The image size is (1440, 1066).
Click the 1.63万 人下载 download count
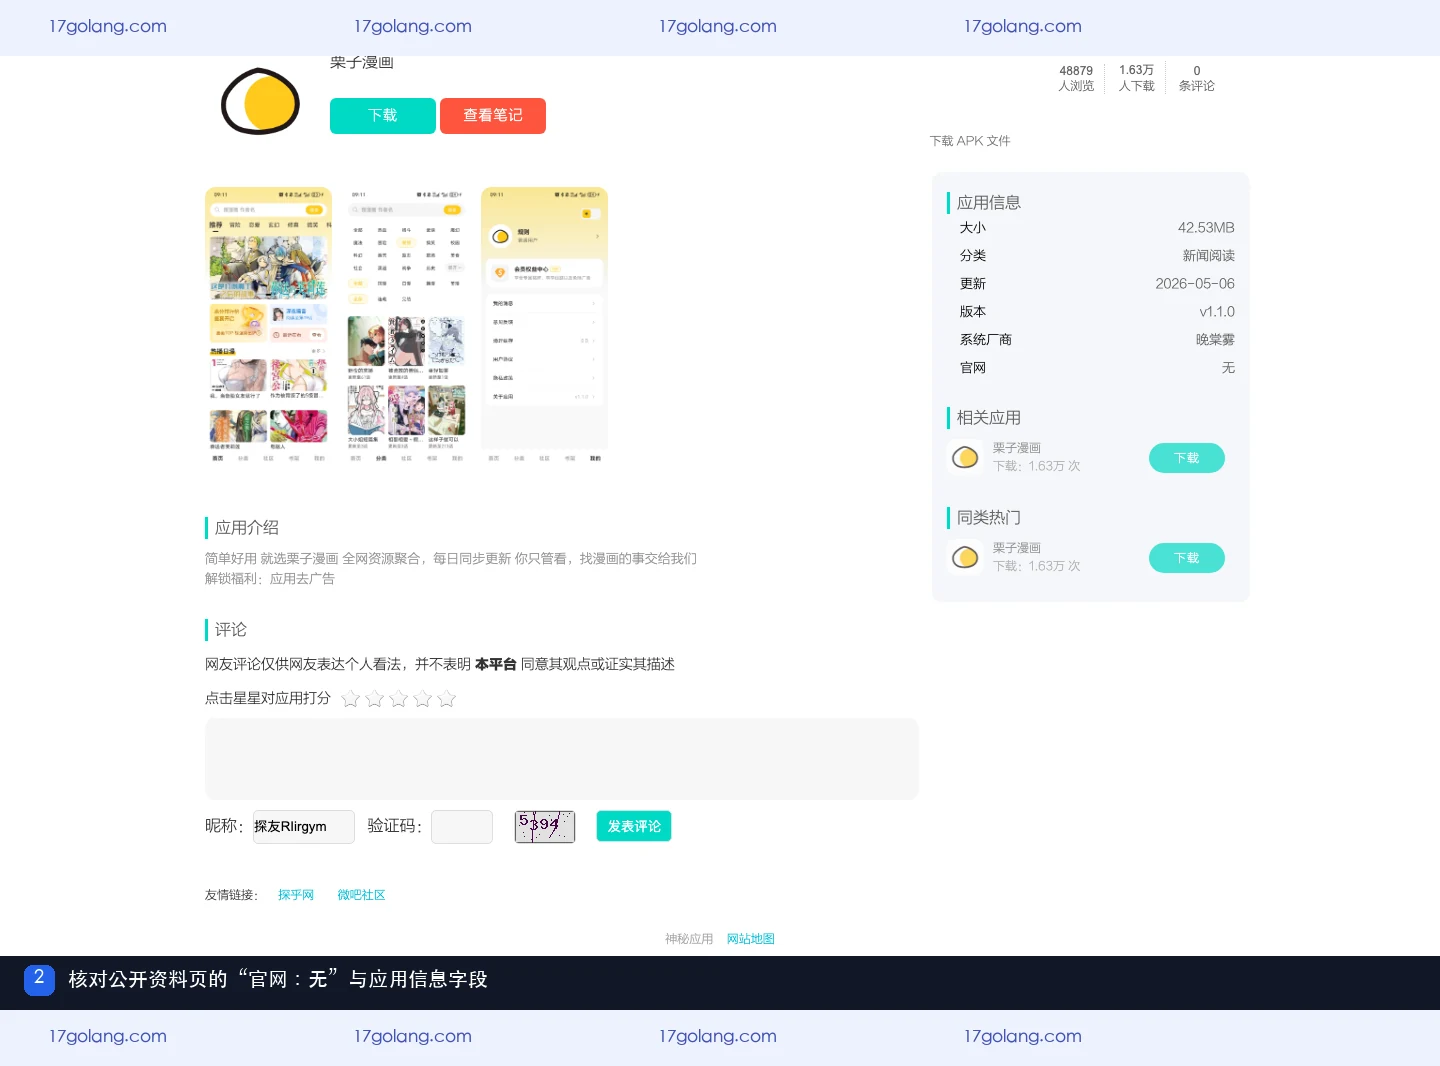(x=1136, y=78)
